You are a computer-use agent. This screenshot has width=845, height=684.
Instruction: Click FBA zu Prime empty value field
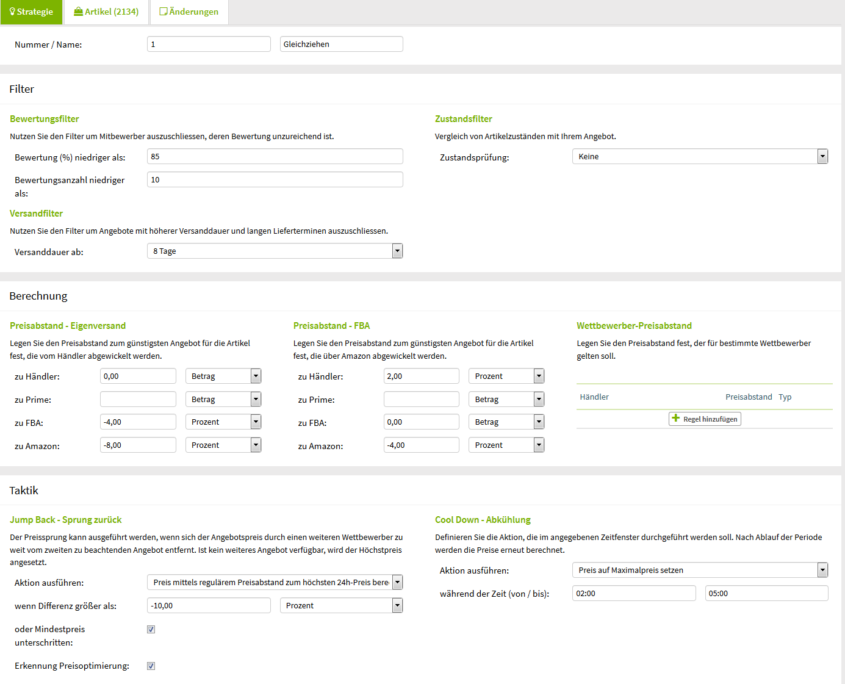point(421,399)
